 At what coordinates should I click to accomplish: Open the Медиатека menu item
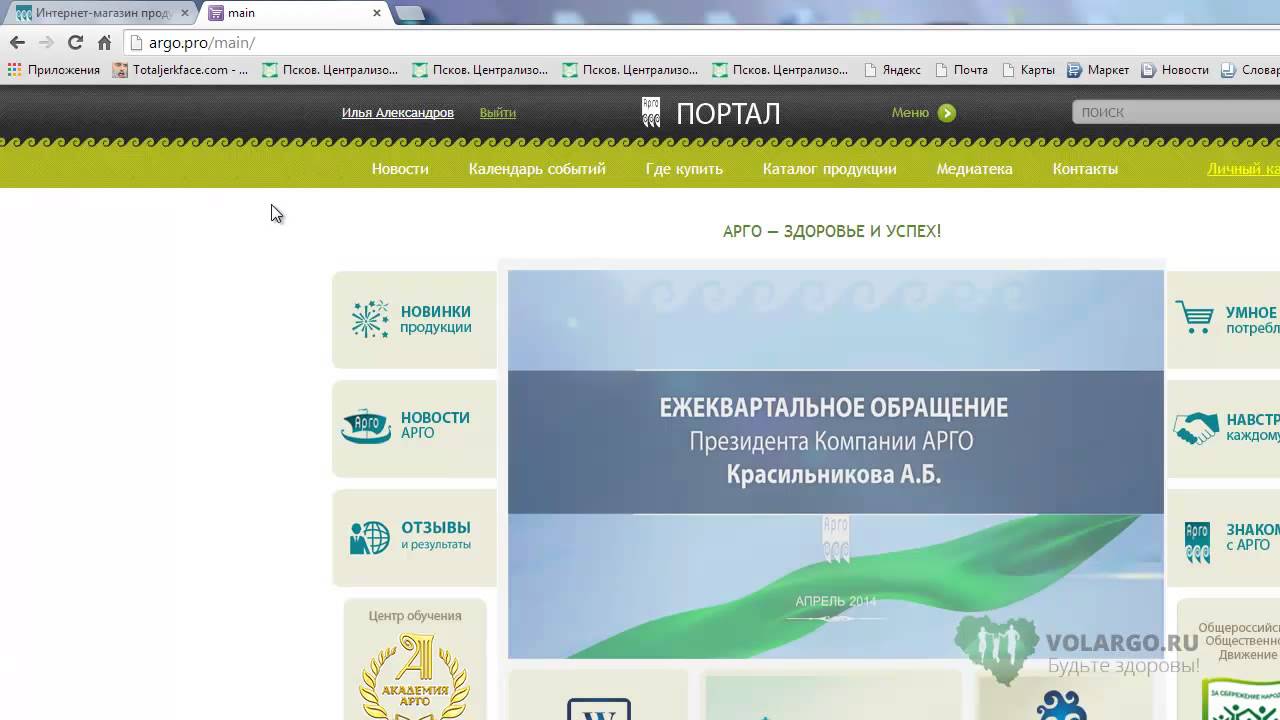(974, 169)
